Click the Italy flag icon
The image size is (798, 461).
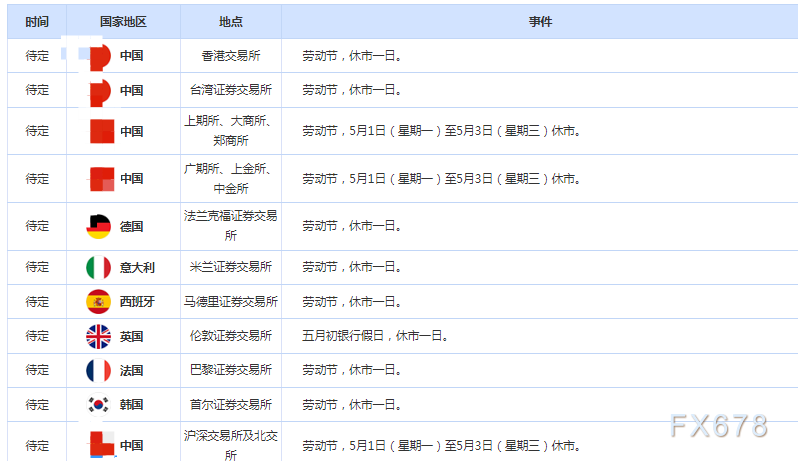(x=98, y=268)
